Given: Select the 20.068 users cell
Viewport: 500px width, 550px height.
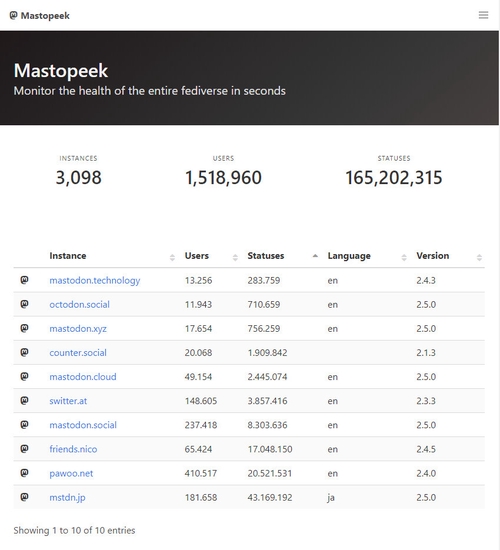Looking at the screenshot, I should point(198,353).
